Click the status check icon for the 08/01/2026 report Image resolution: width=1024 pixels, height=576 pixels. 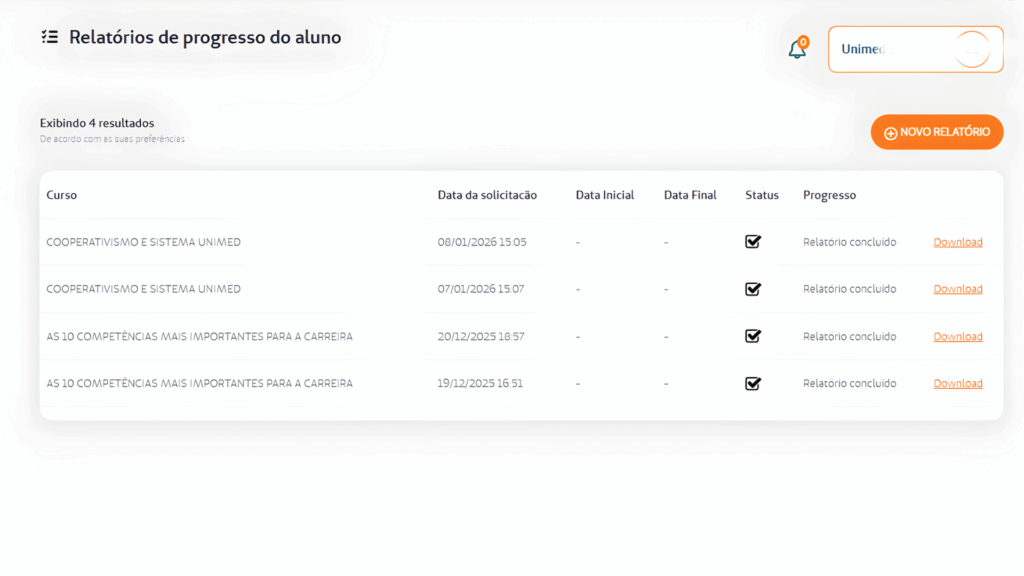pos(753,242)
